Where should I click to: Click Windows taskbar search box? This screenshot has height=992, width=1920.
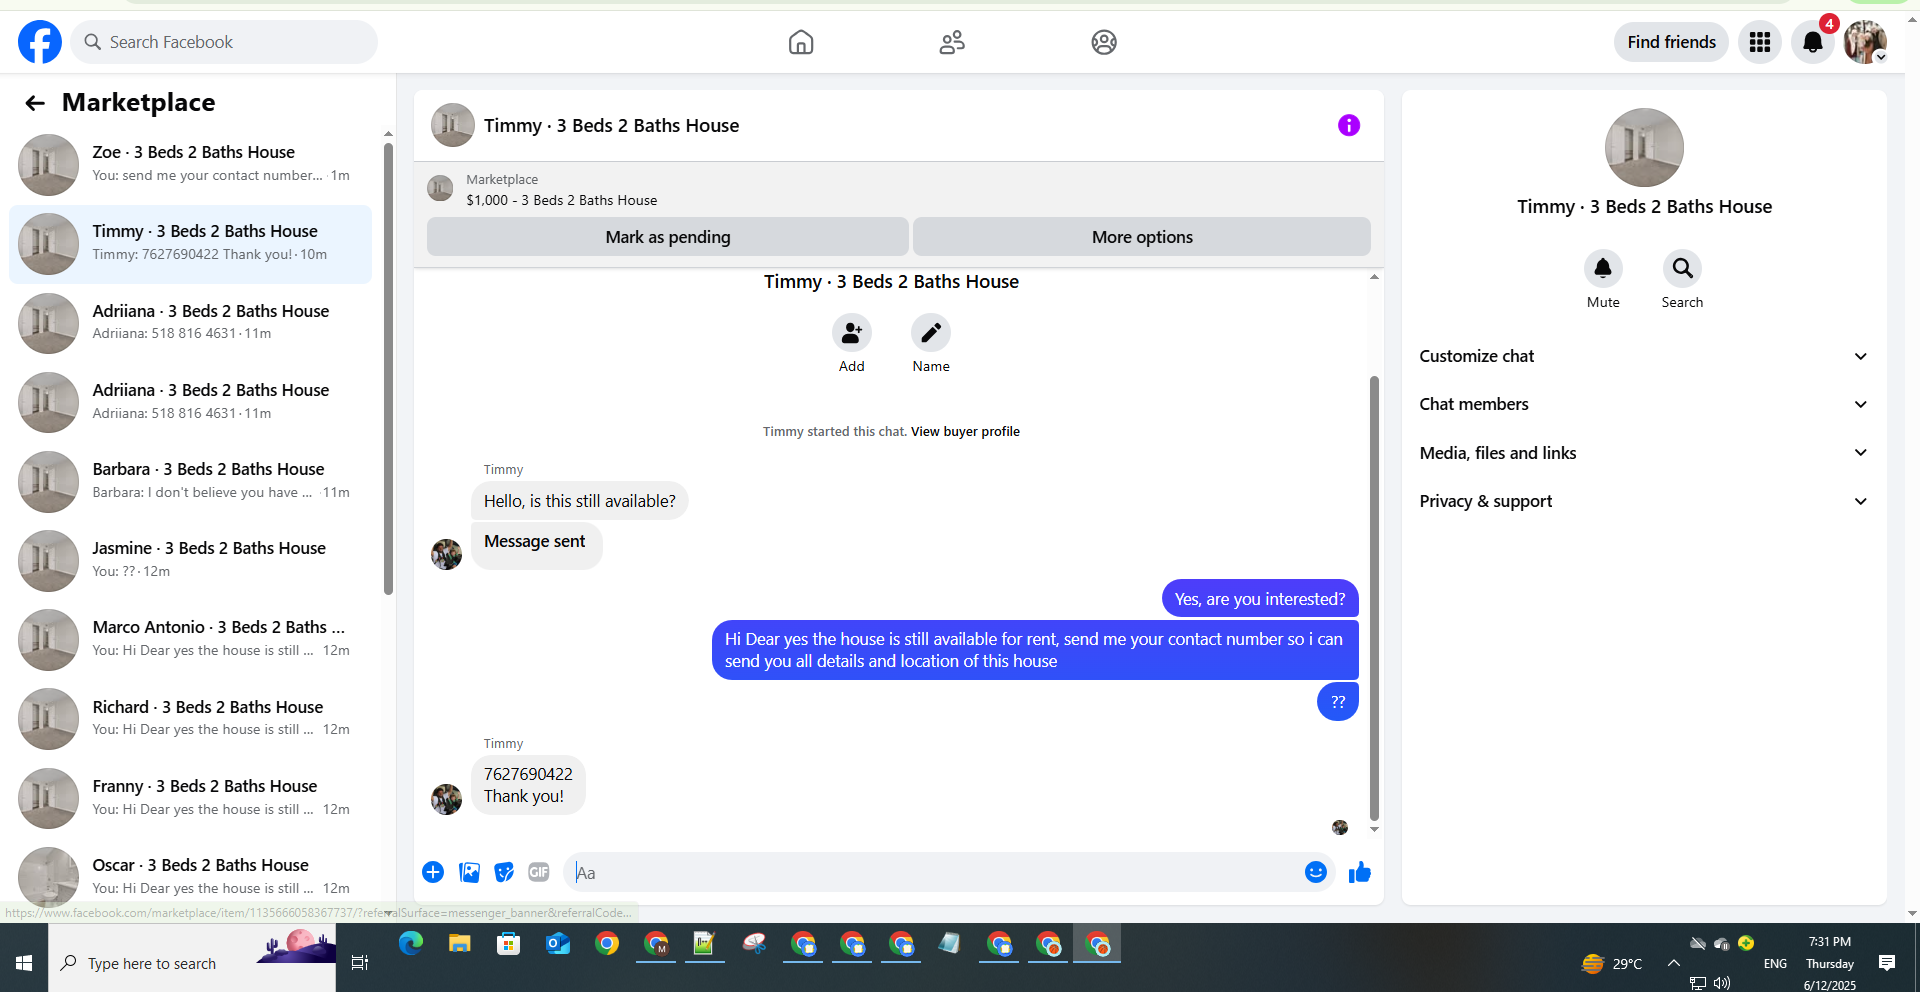pos(192,963)
